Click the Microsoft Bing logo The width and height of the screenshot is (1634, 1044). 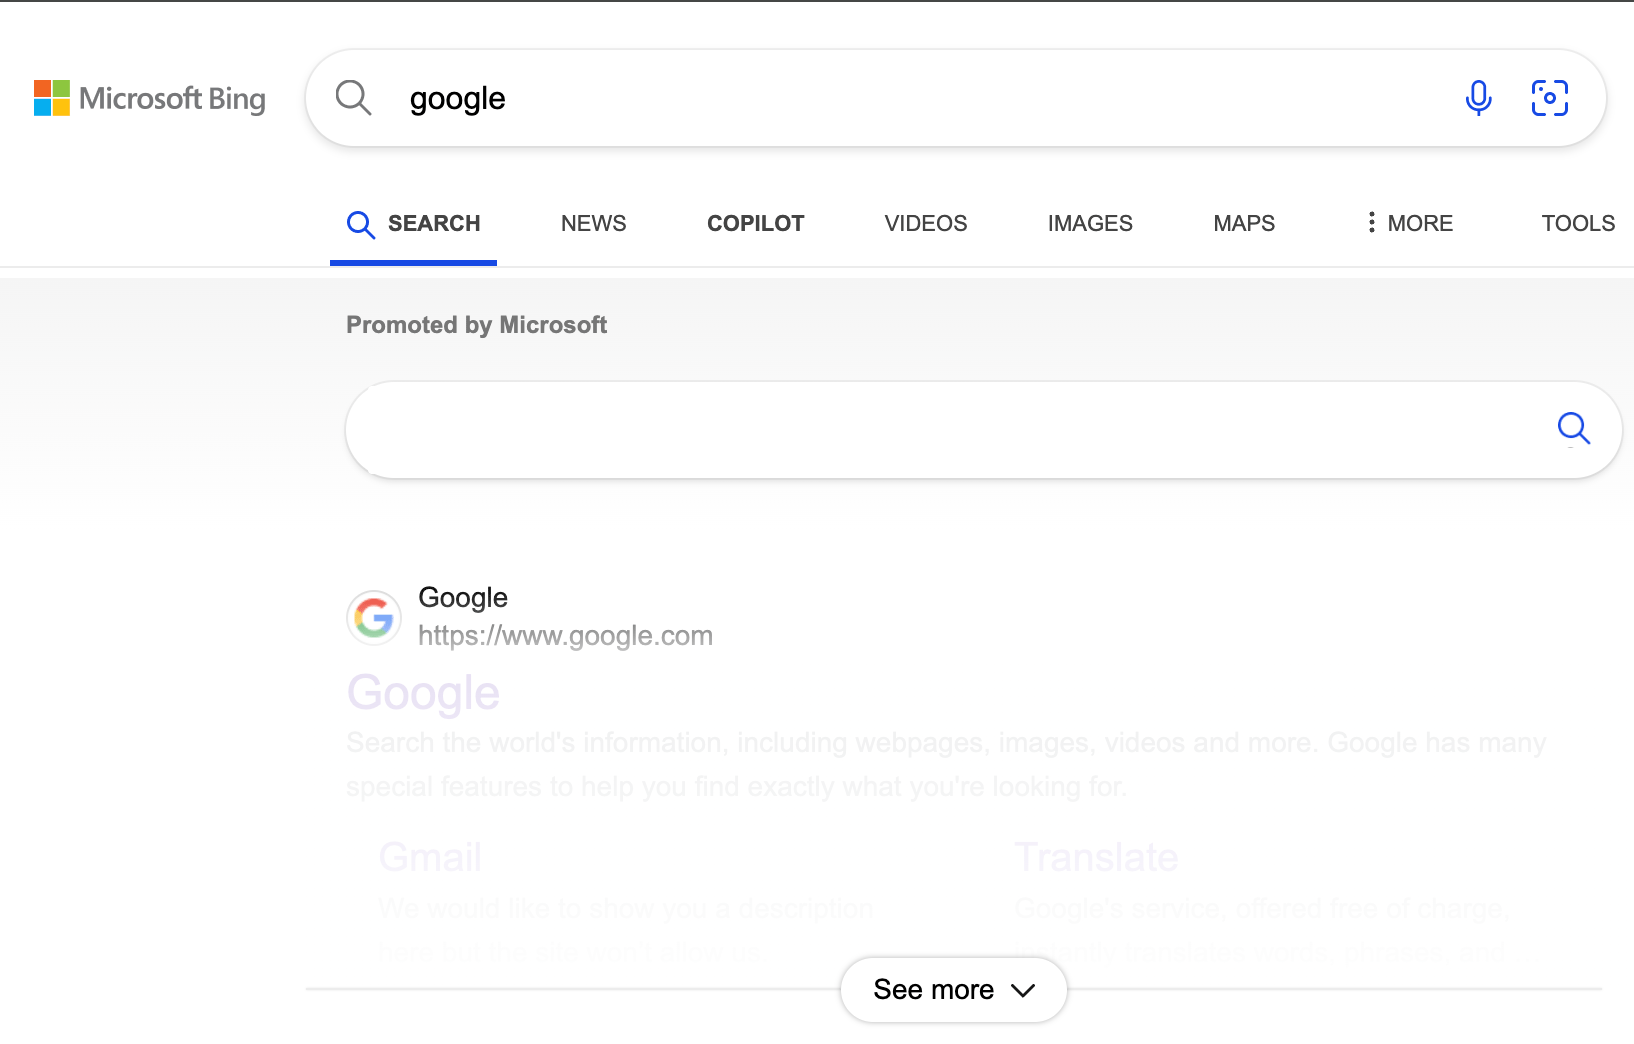150,97
